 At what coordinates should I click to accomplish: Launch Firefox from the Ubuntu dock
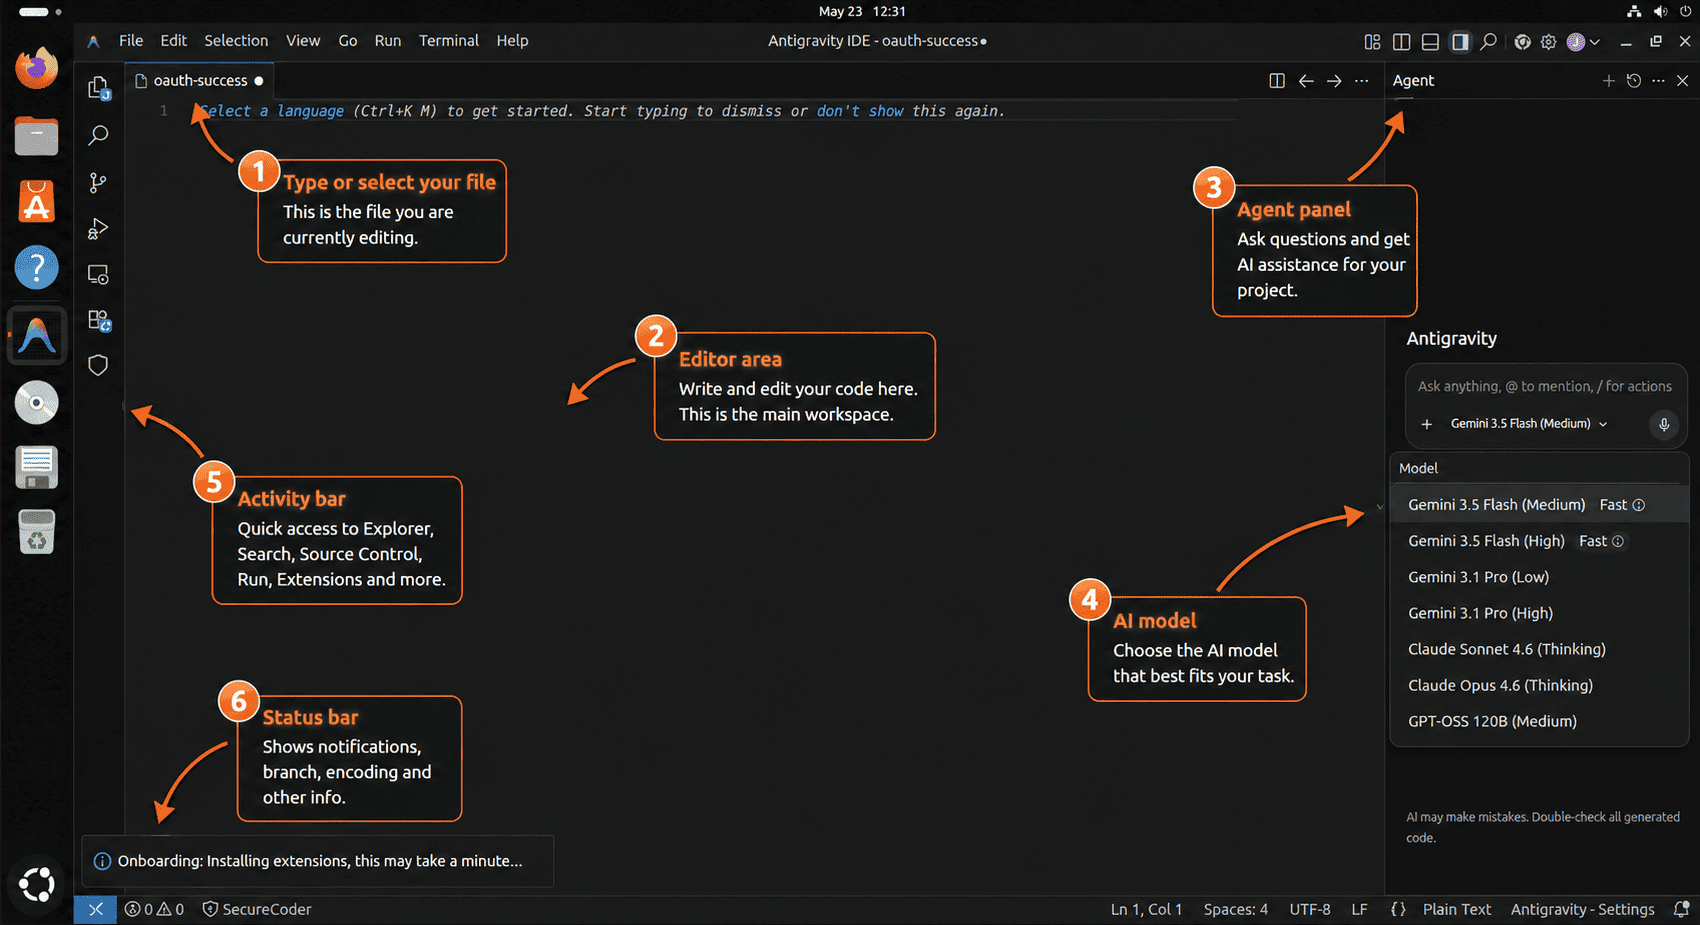click(37, 68)
